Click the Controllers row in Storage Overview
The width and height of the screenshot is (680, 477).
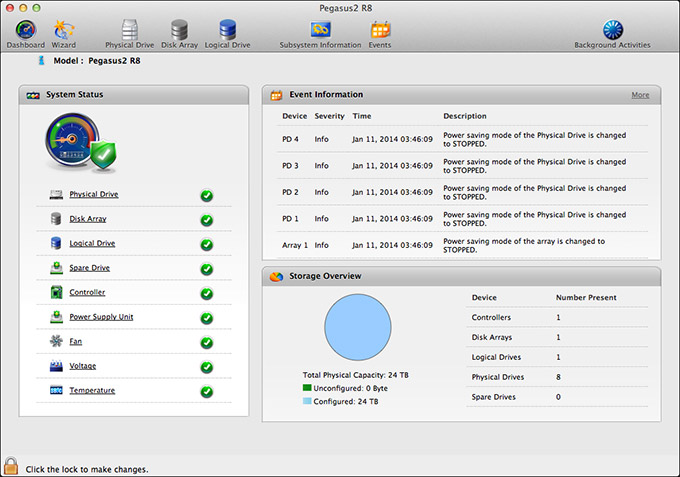click(x=557, y=317)
